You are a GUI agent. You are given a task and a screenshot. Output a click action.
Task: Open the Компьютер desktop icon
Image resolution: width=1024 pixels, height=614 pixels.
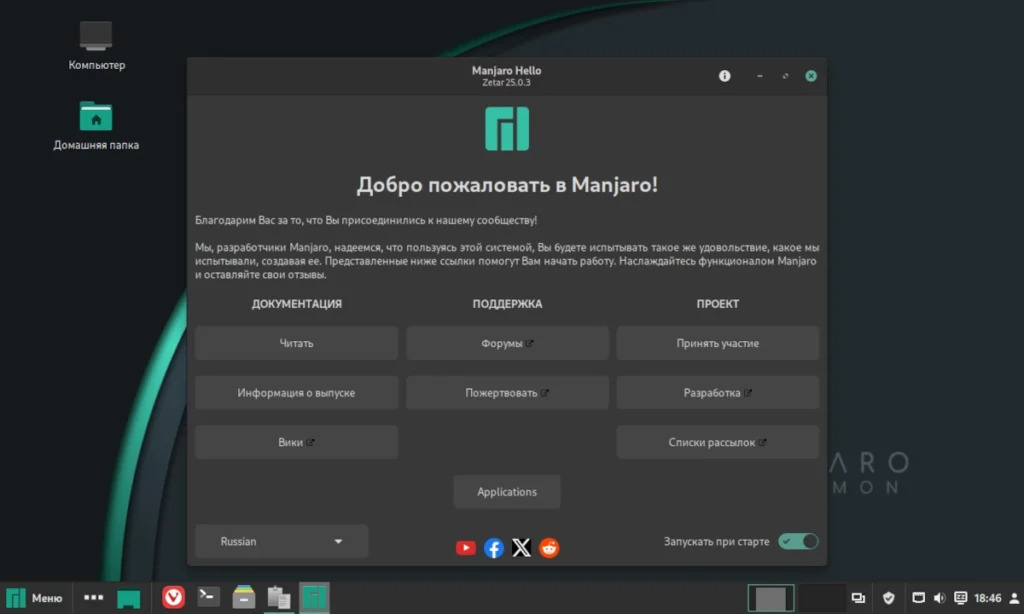[96, 44]
